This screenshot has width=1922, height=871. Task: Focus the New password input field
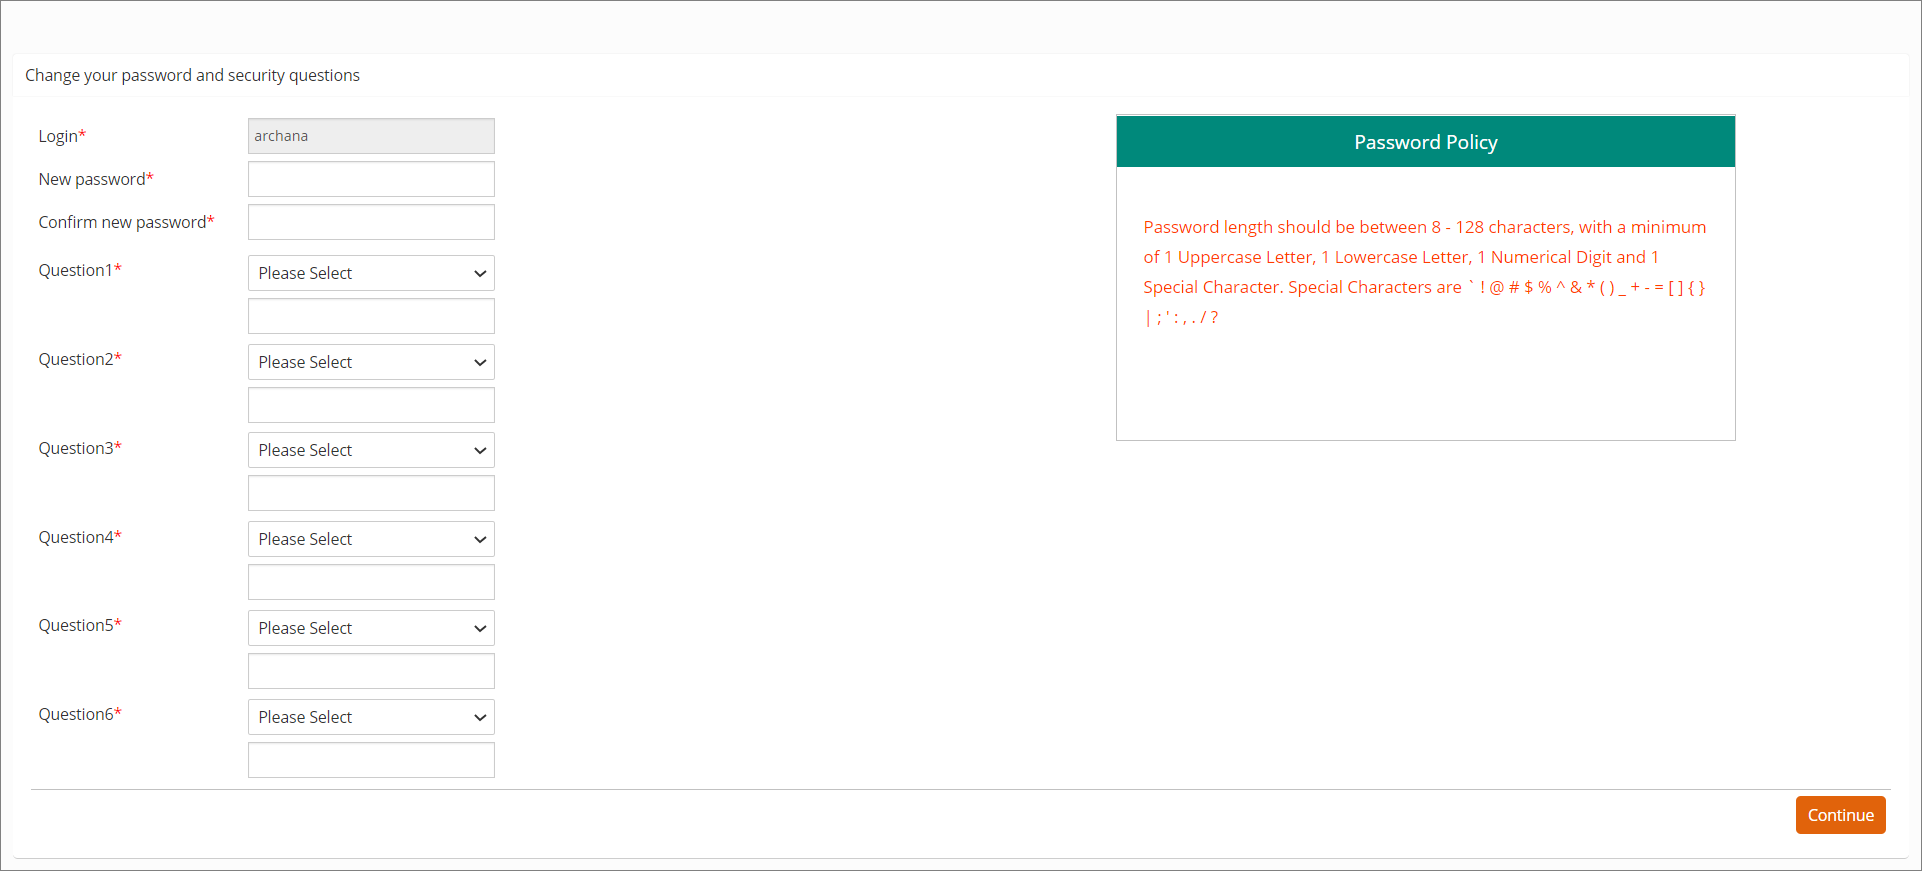tap(371, 179)
